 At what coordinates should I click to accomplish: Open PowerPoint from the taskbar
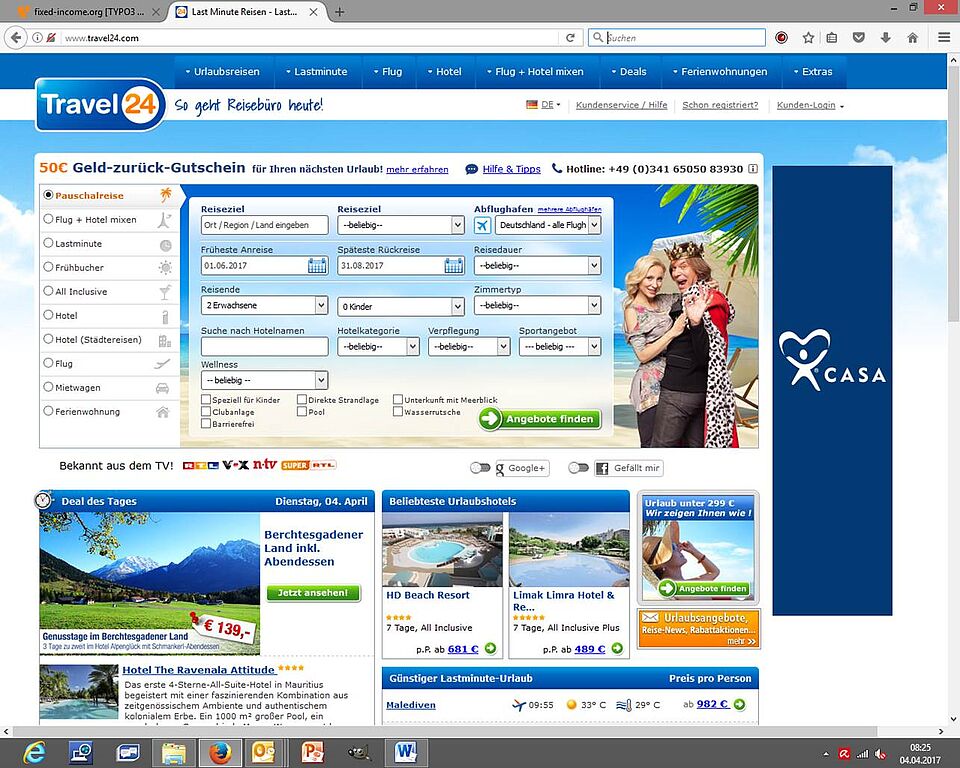click(x=312, y=753)
